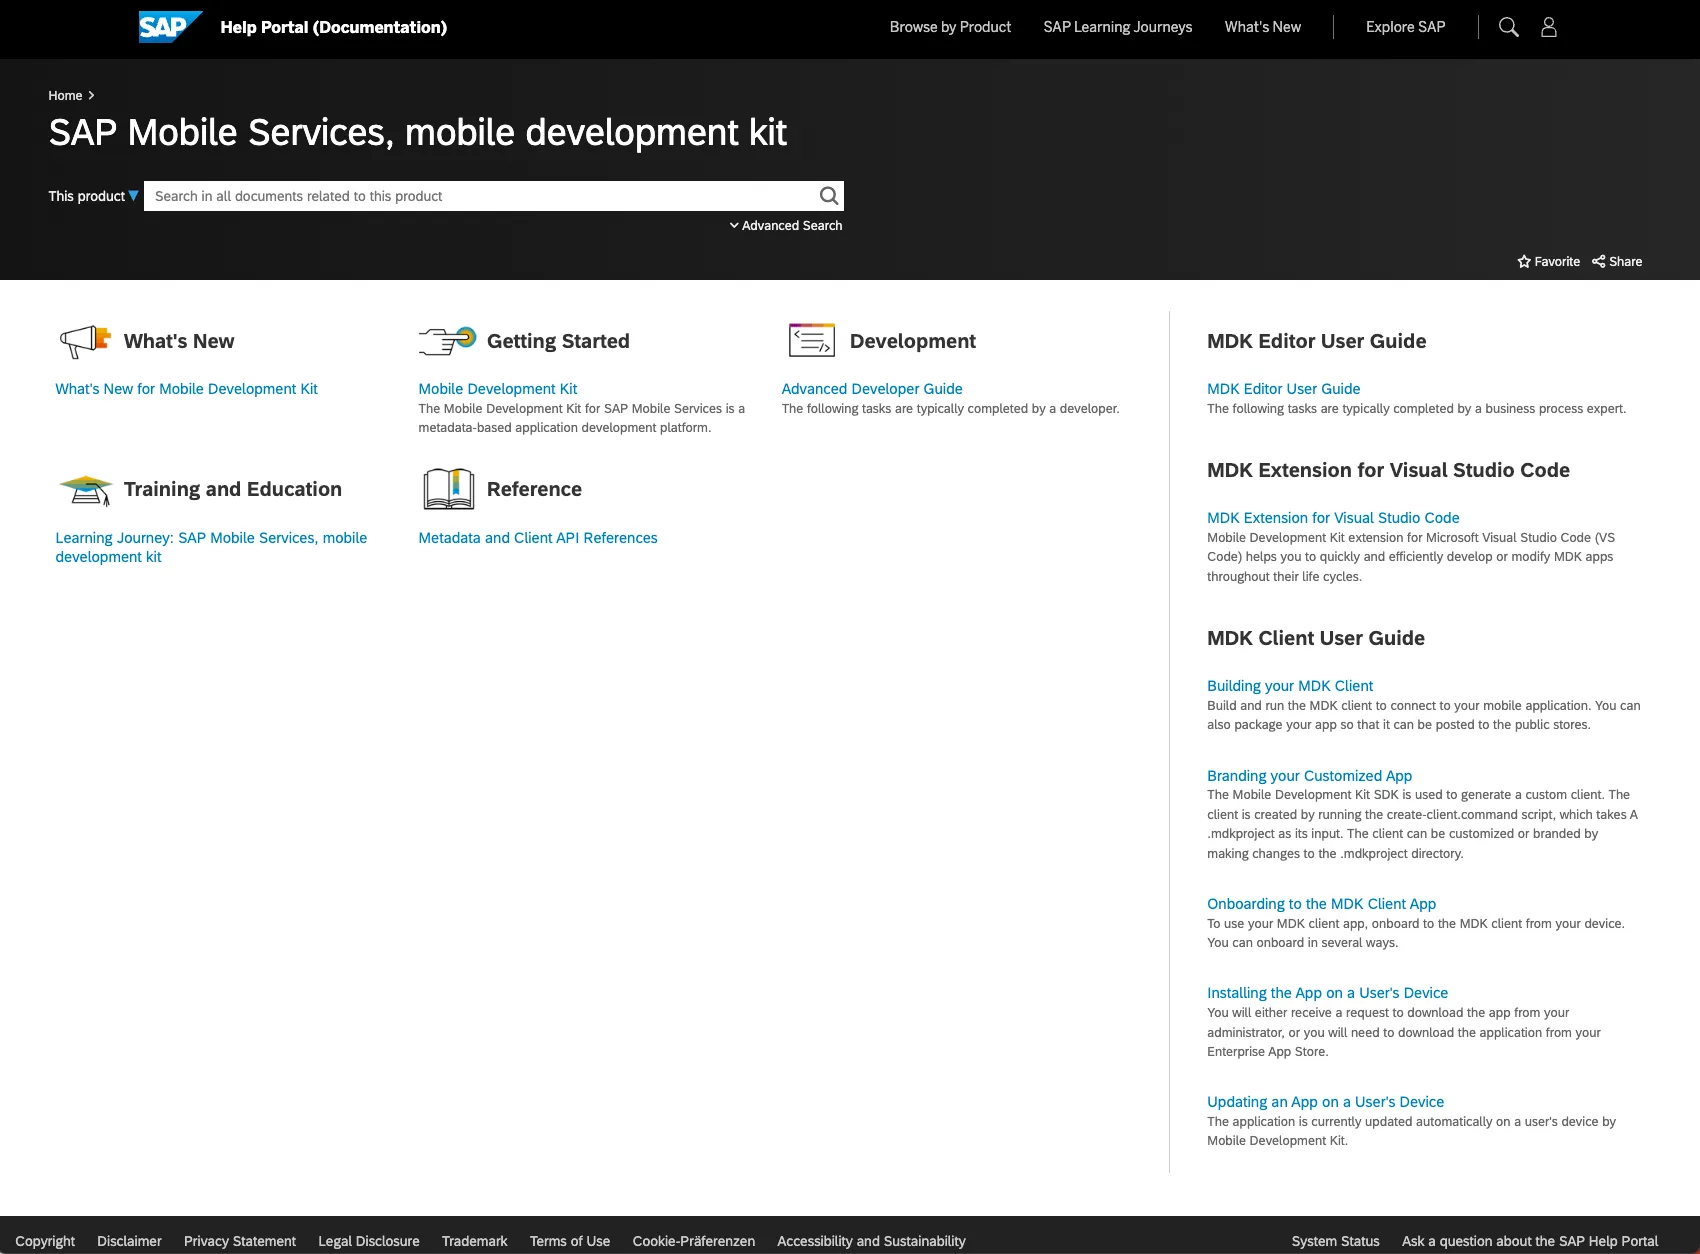Image resolution: width=1700 pixels, height=1254 pixels.
Task: Click the Development code window icon
Action: point(811,341)
